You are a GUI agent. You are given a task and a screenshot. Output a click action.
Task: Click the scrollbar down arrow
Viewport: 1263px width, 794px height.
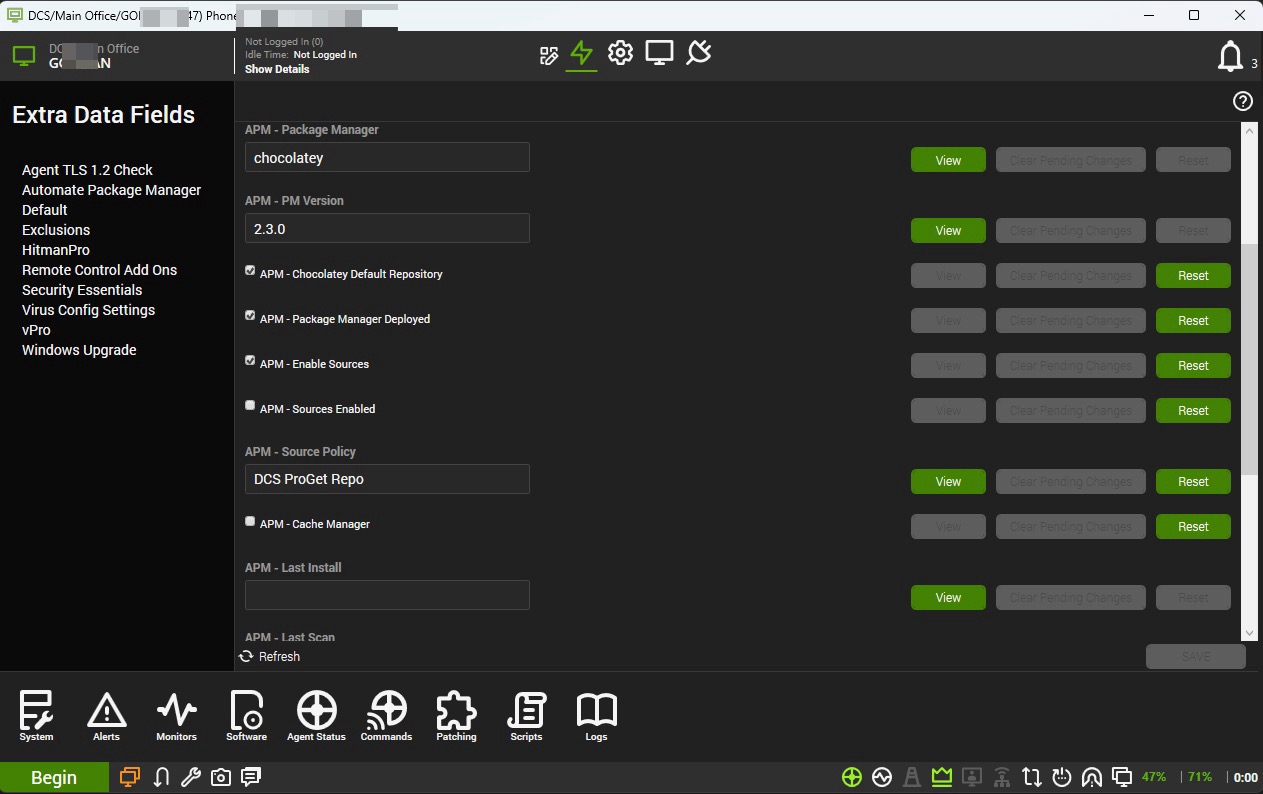point(1248,633)
